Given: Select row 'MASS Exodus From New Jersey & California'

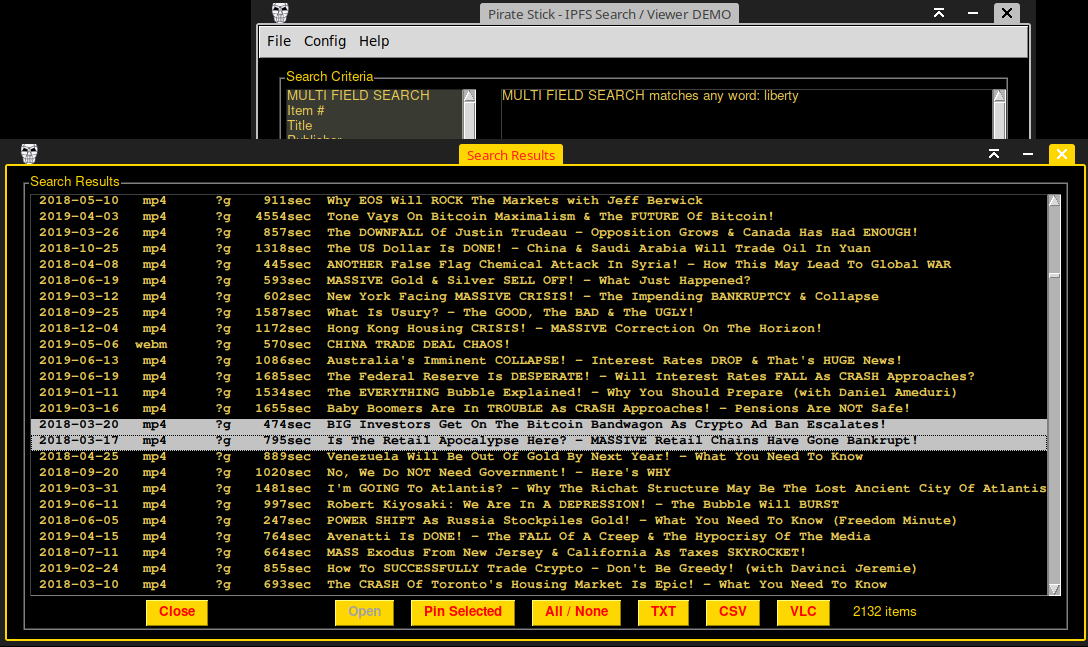Looking at the screenshot, I should (539, 552).
